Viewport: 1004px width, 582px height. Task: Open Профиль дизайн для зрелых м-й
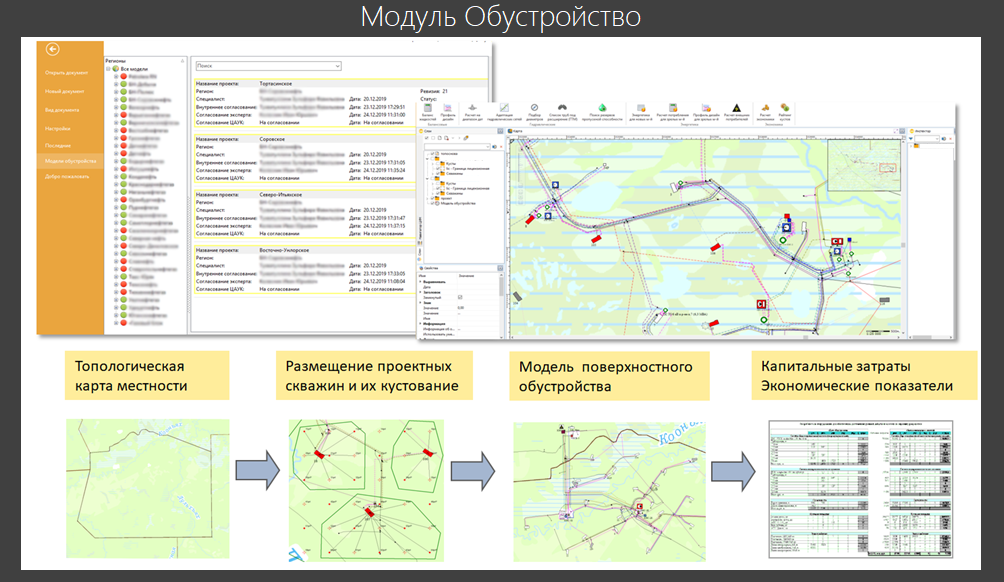(706, 113)
